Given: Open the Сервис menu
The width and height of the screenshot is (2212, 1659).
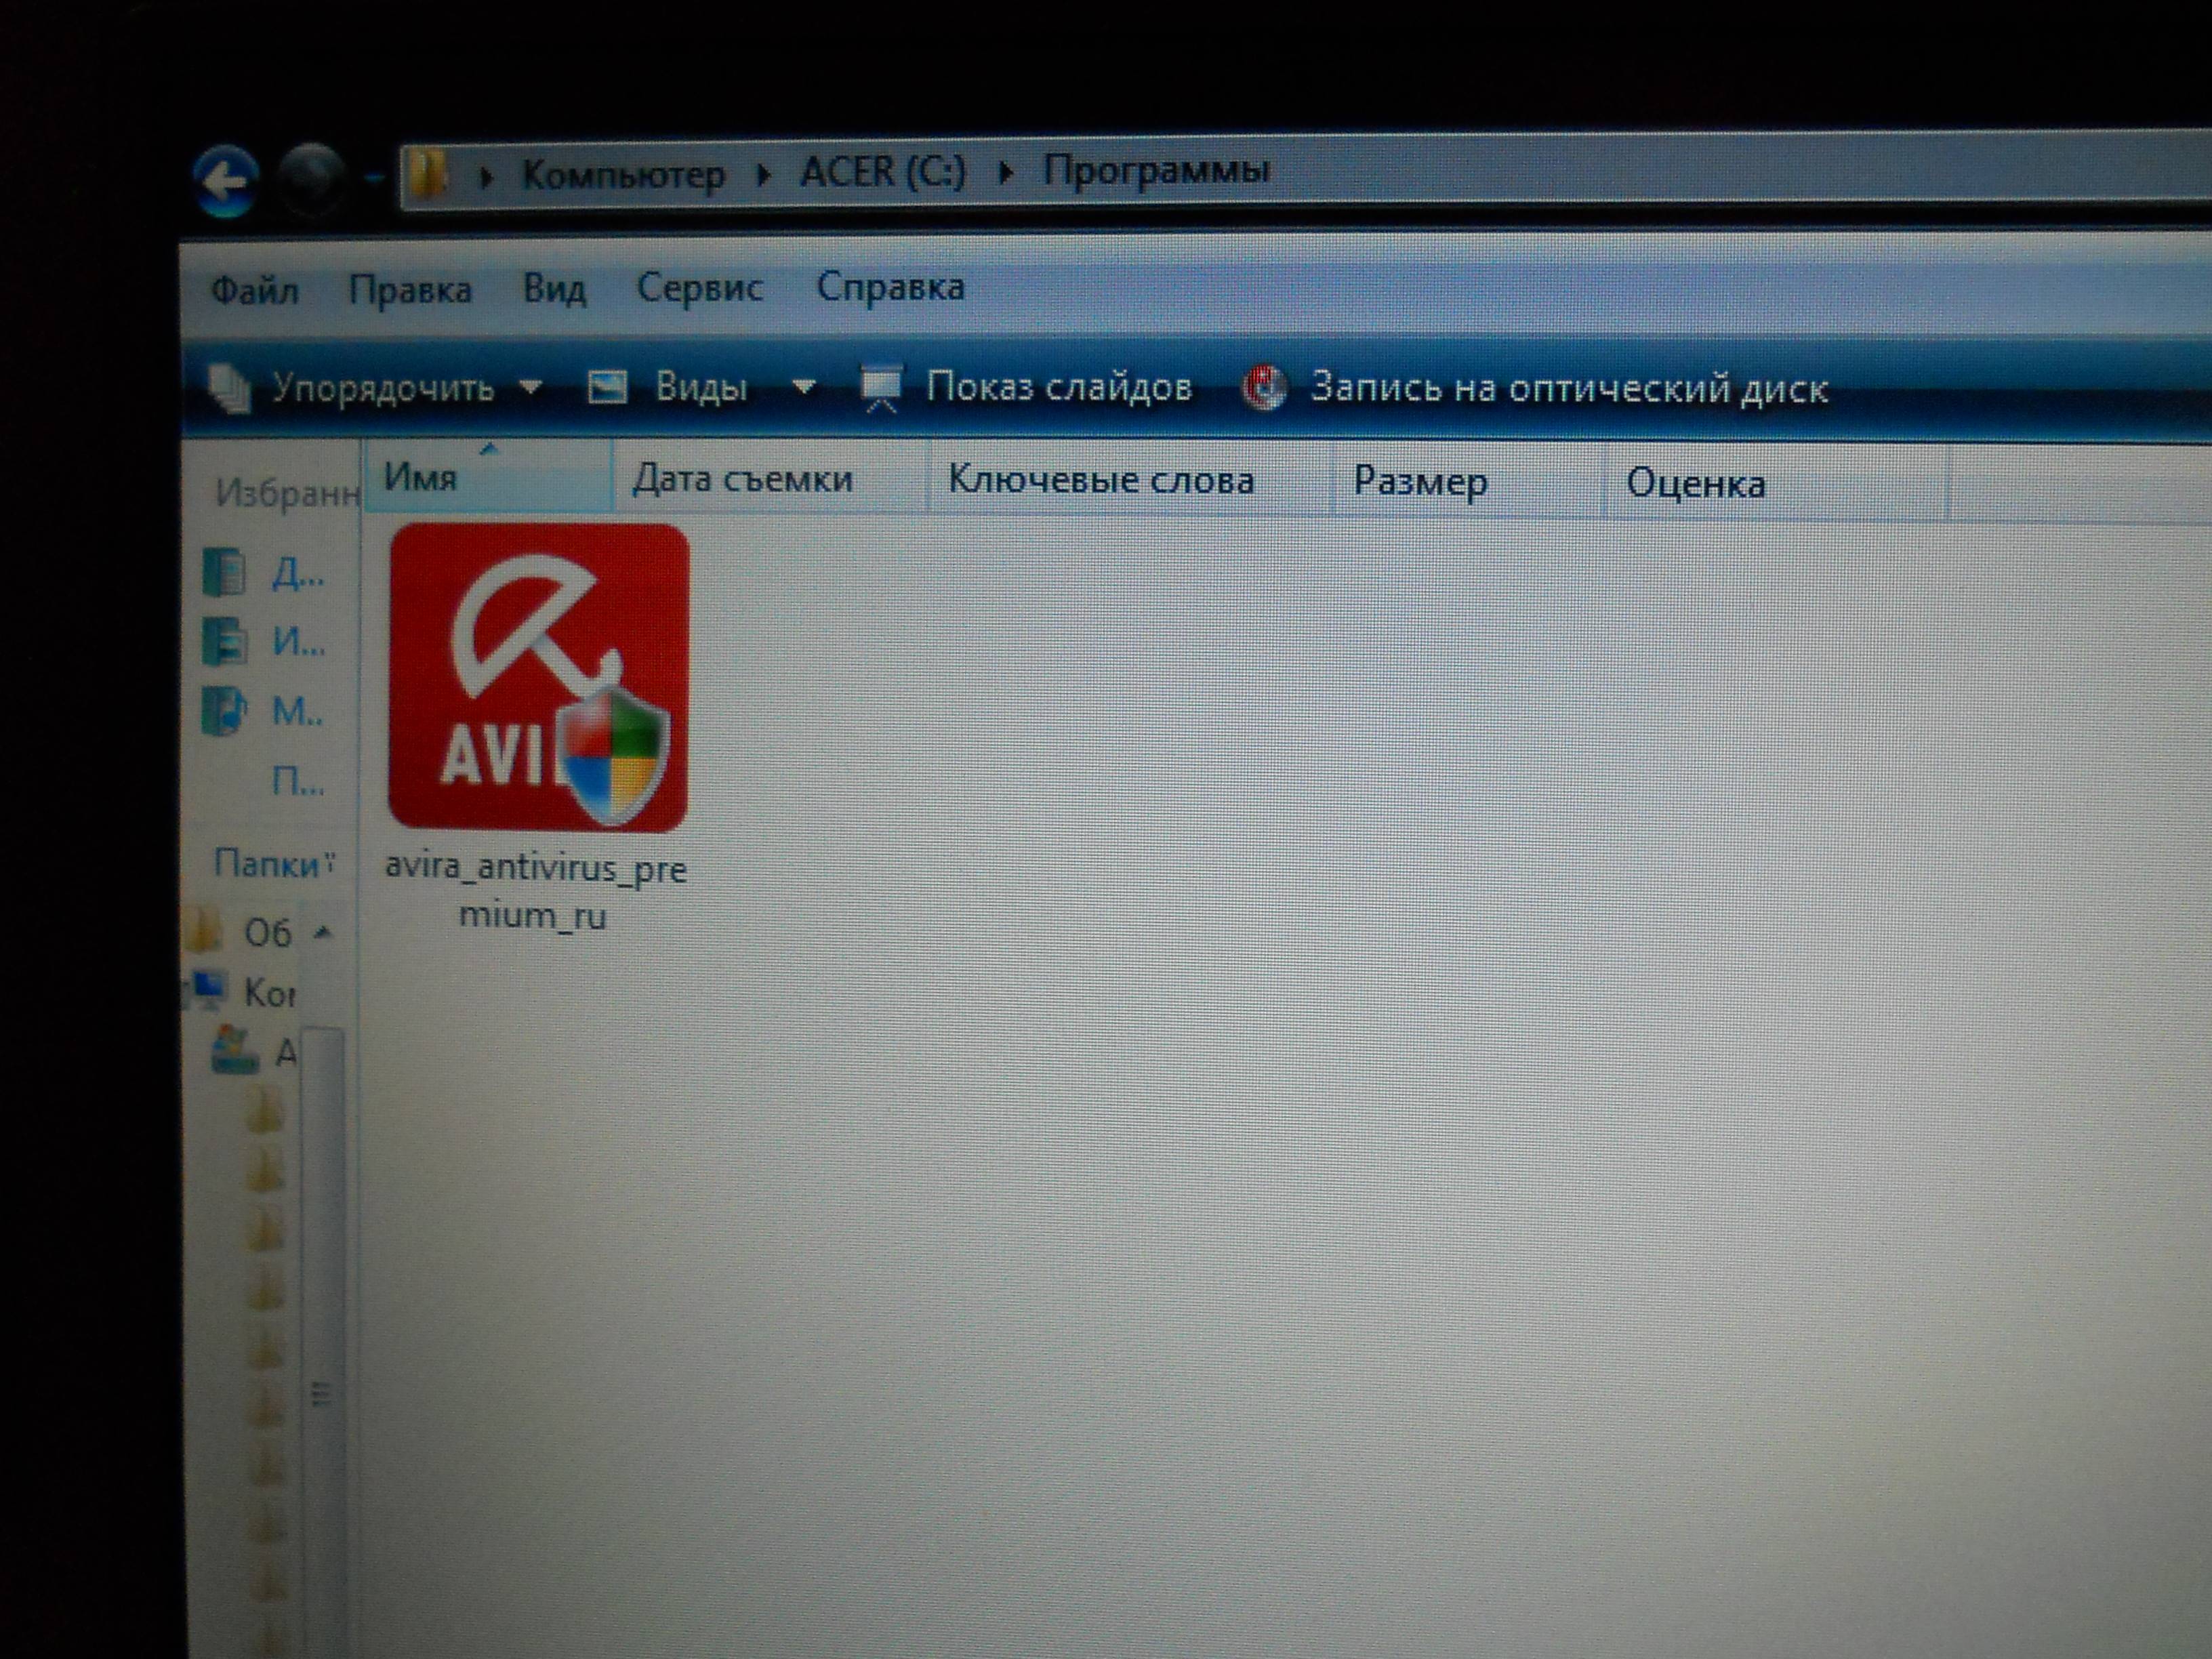Looking at the screenshot, I should pos(700,288).
